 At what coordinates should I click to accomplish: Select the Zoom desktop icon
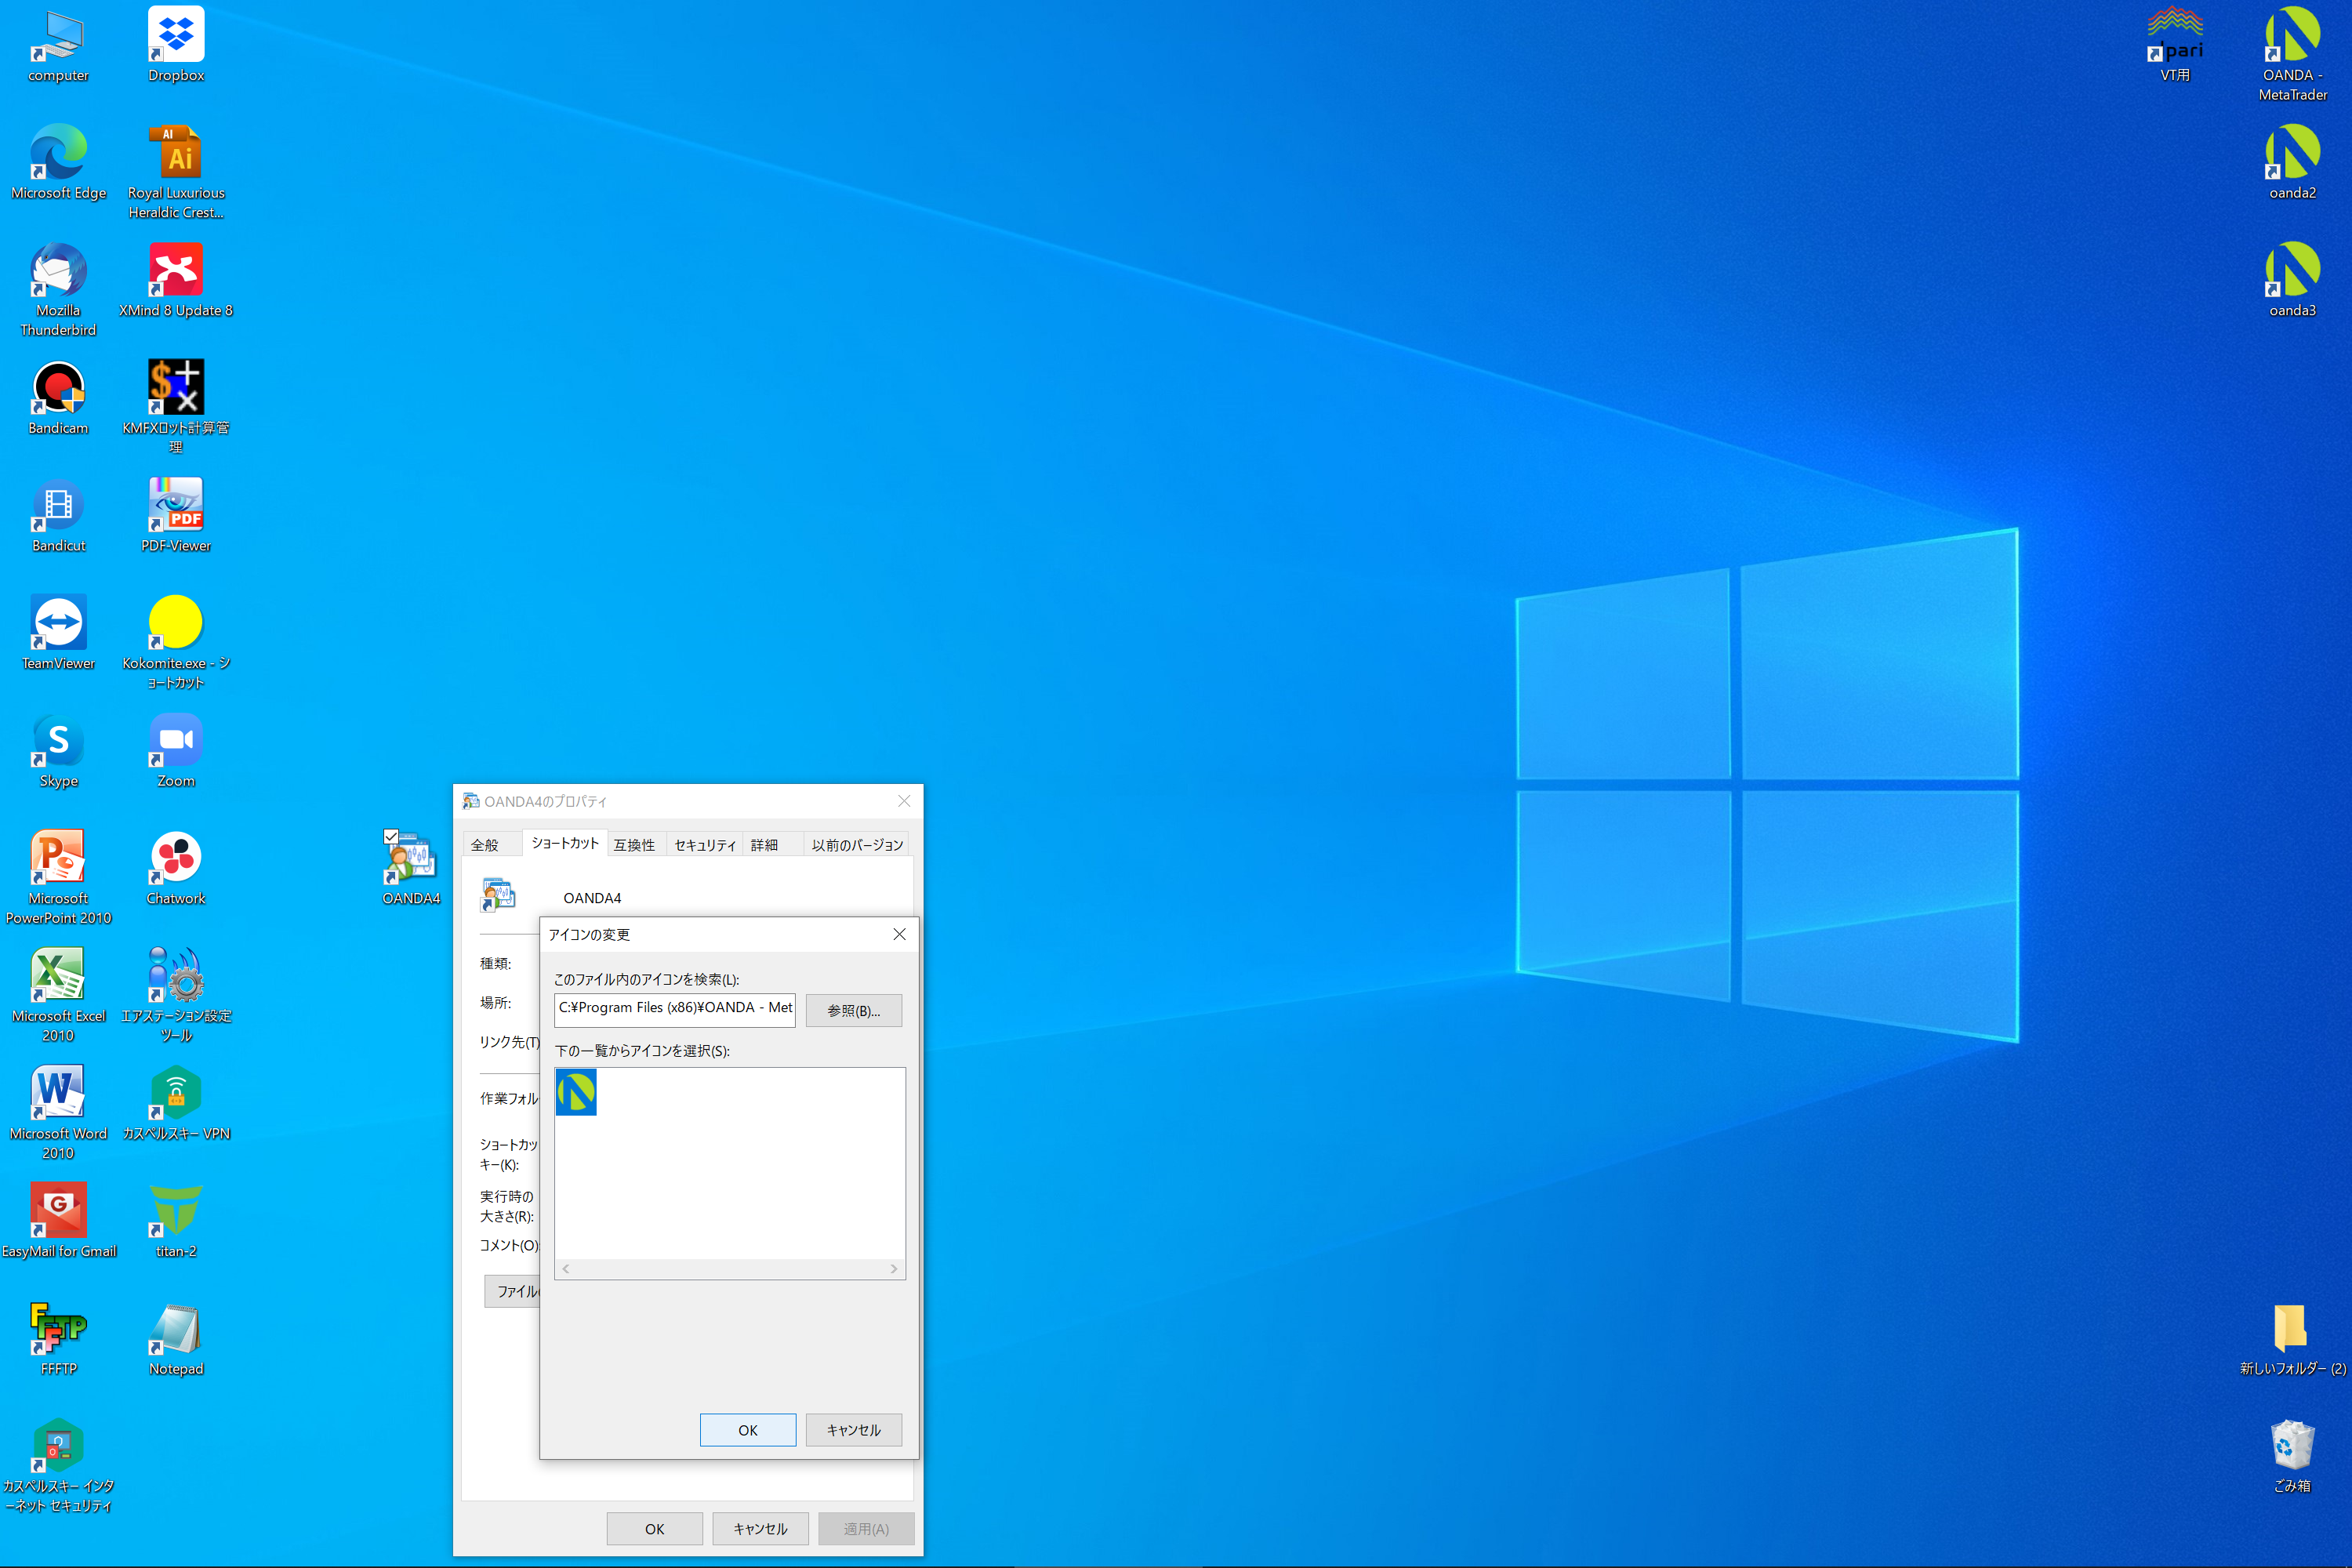coord(176,741)
